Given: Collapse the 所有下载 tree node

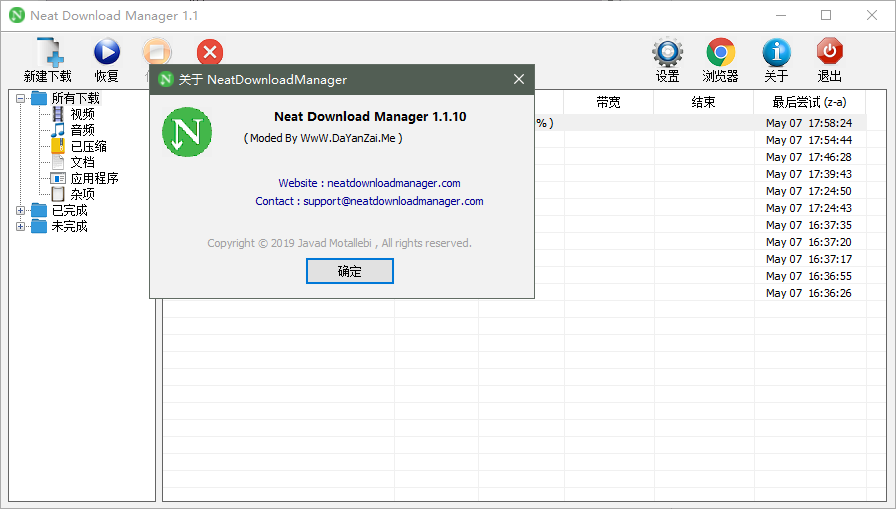Looking at the screenshot, I should click(21, 98).
